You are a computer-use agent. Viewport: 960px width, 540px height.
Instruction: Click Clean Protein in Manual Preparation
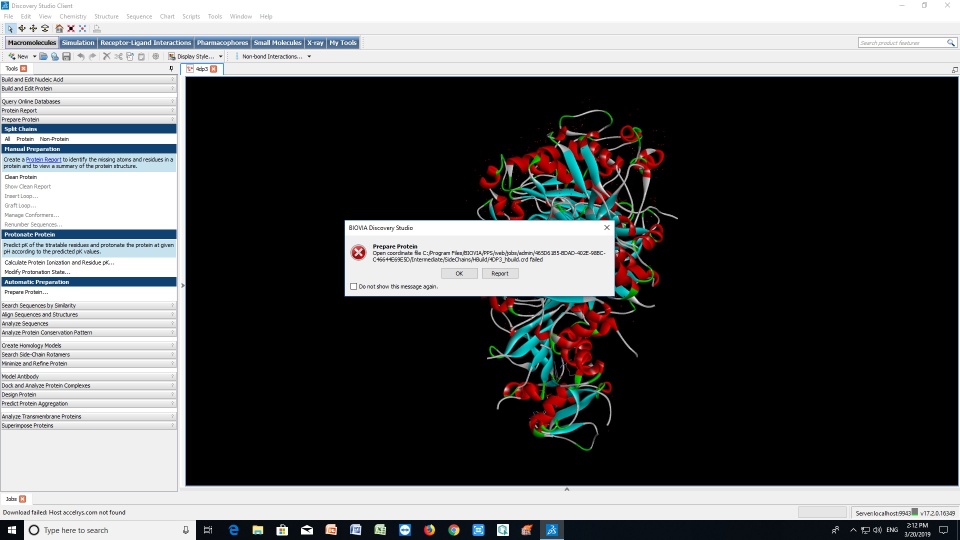21,177
